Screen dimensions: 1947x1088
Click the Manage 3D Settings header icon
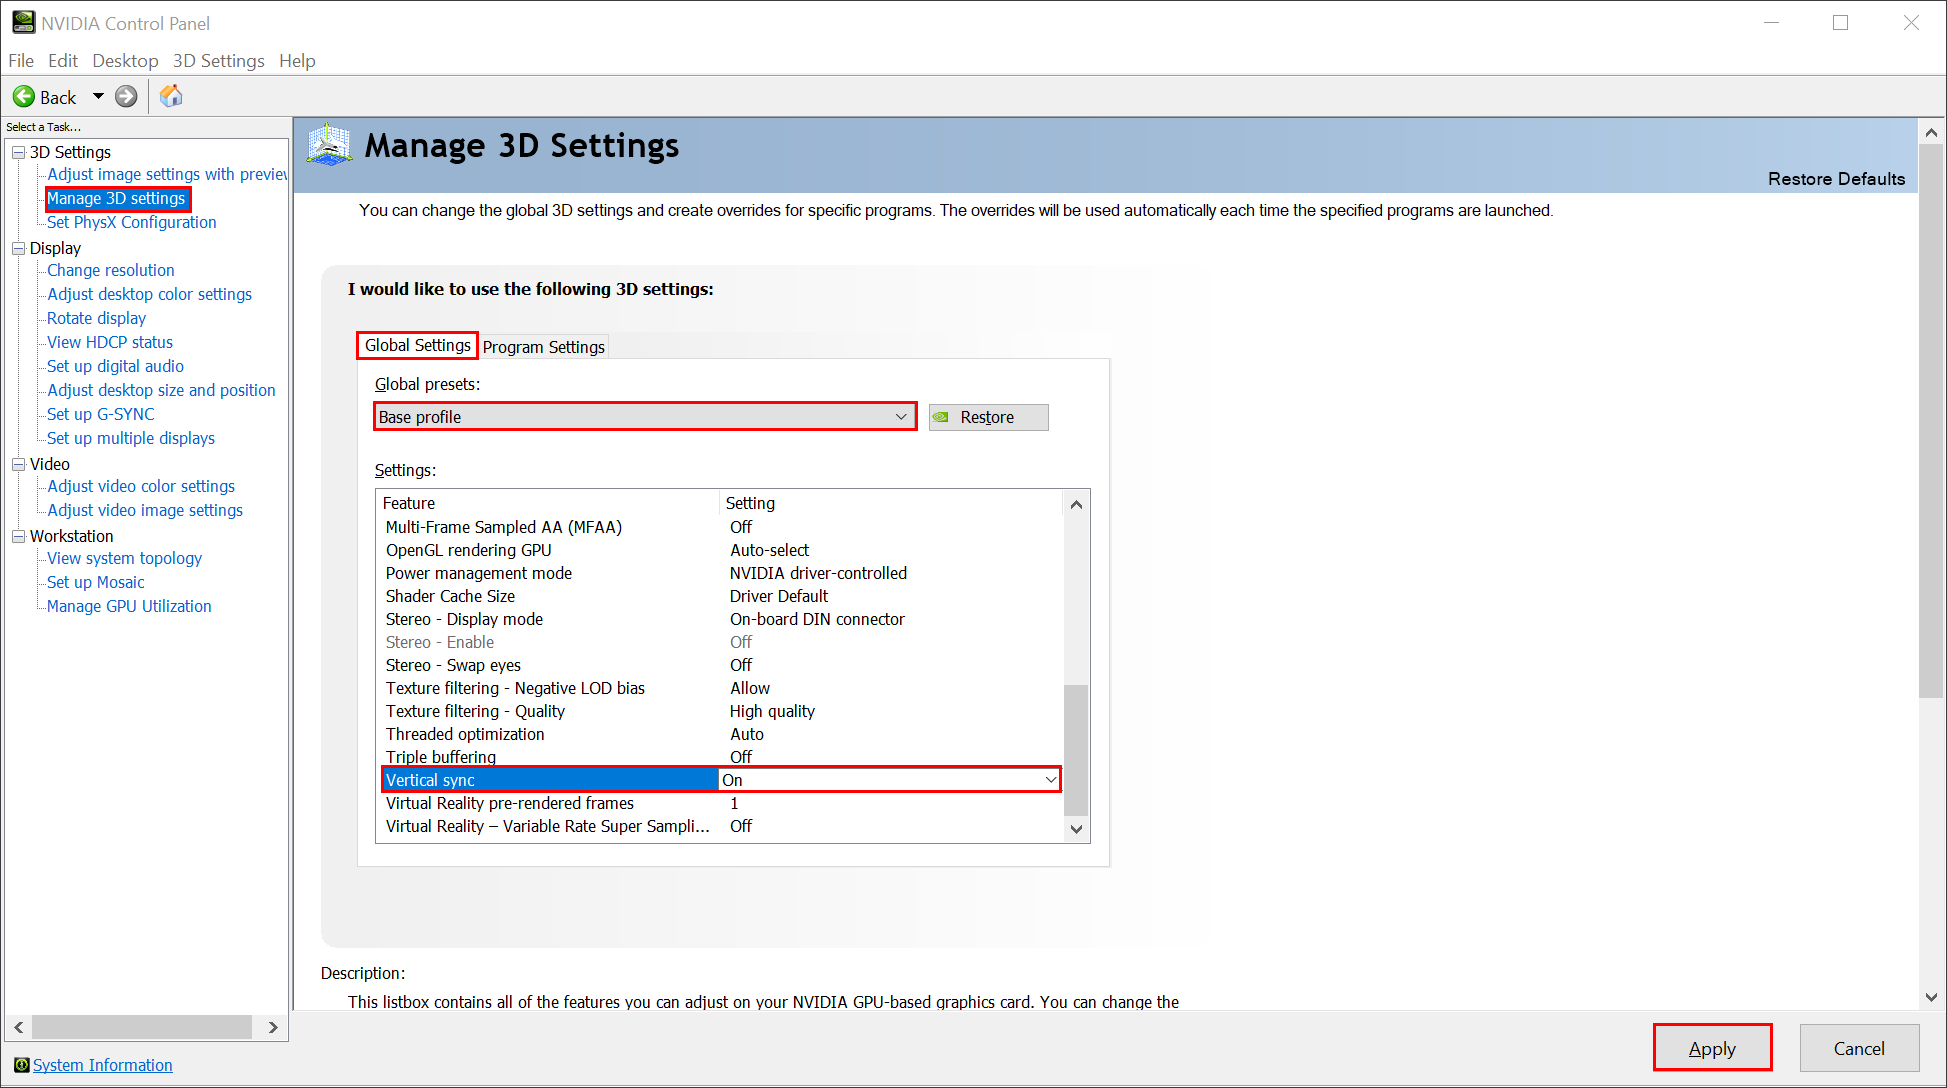pos(329,146)
